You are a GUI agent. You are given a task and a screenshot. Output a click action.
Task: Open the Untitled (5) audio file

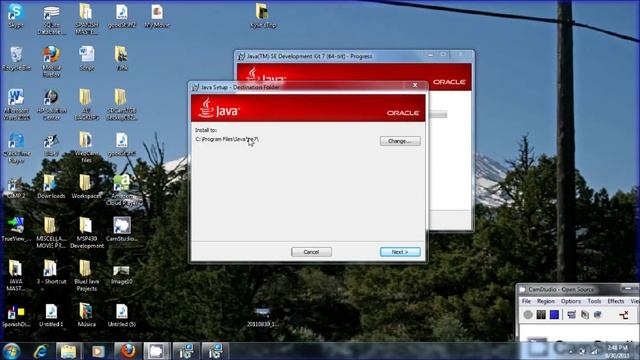[x=122, y=315]
